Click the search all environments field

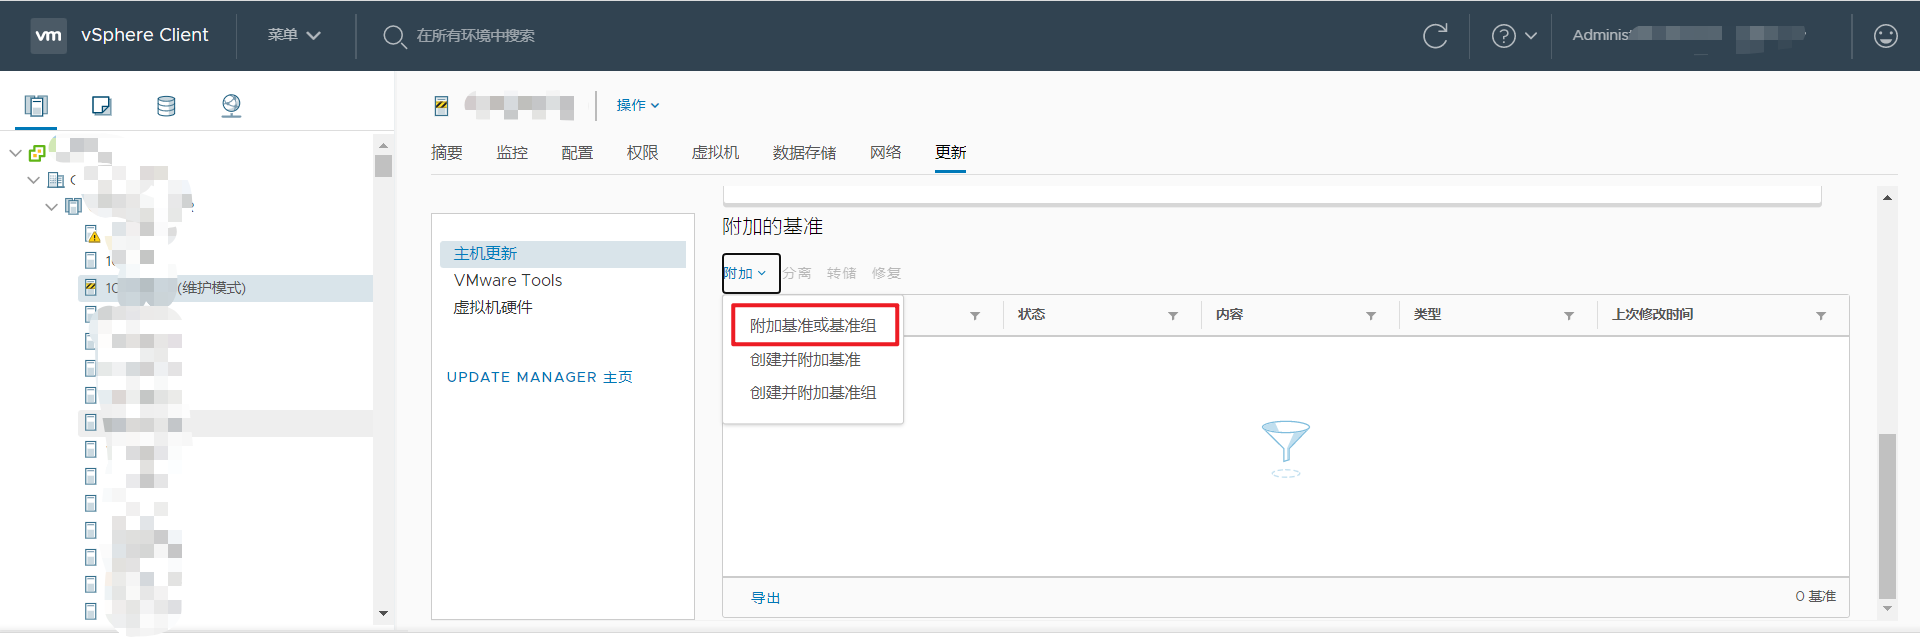[x=476, y=36]
